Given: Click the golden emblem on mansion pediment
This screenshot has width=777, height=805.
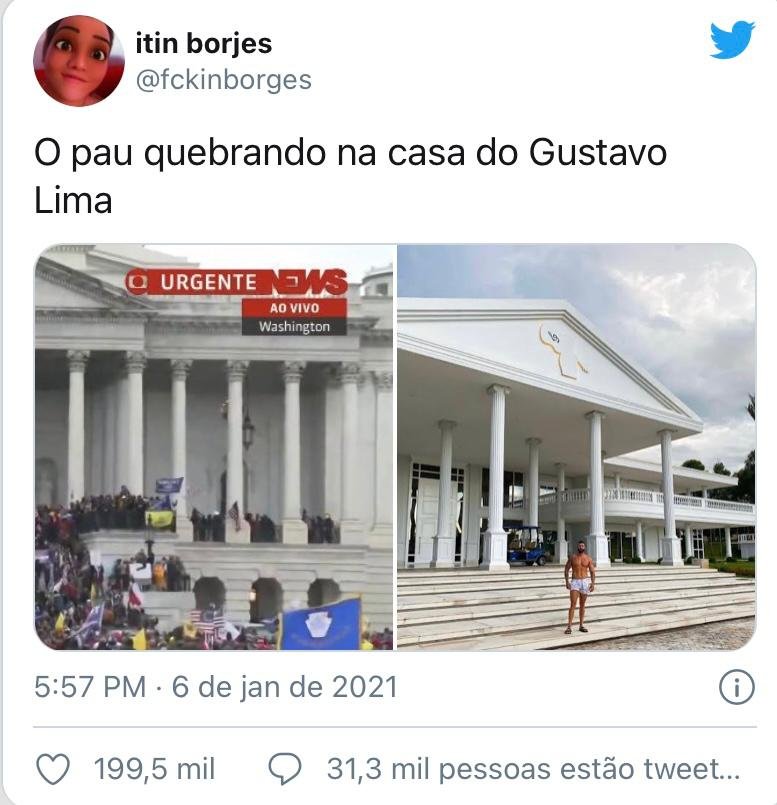Looking at the screenshot, I should (x=562, y=350).
